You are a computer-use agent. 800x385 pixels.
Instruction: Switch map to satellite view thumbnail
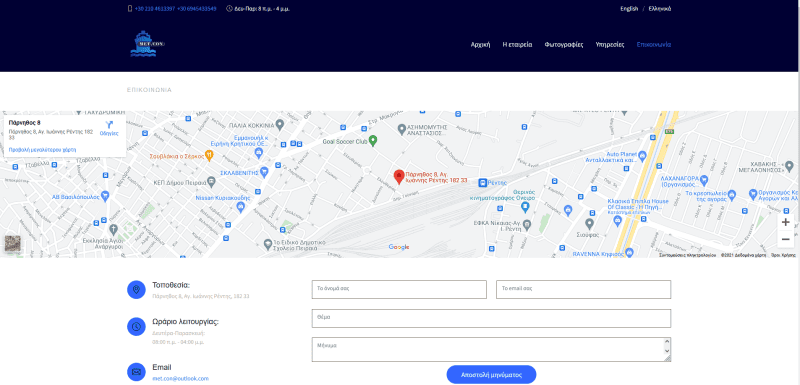[12, 244]
